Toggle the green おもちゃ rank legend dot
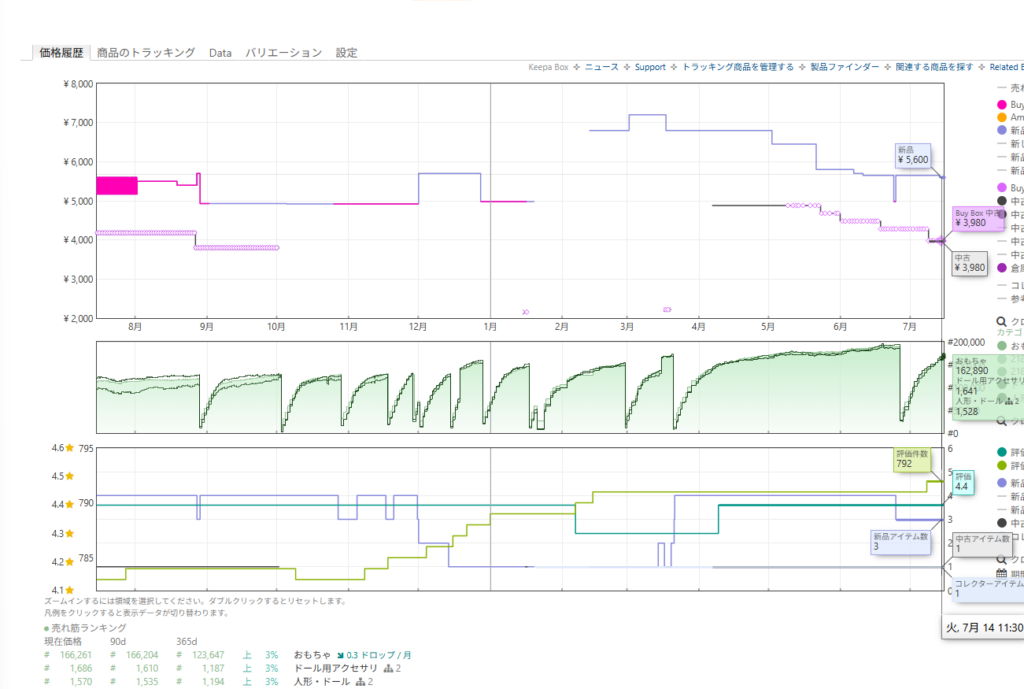Screen dimensions: 1024x689 coord(1002,345)
